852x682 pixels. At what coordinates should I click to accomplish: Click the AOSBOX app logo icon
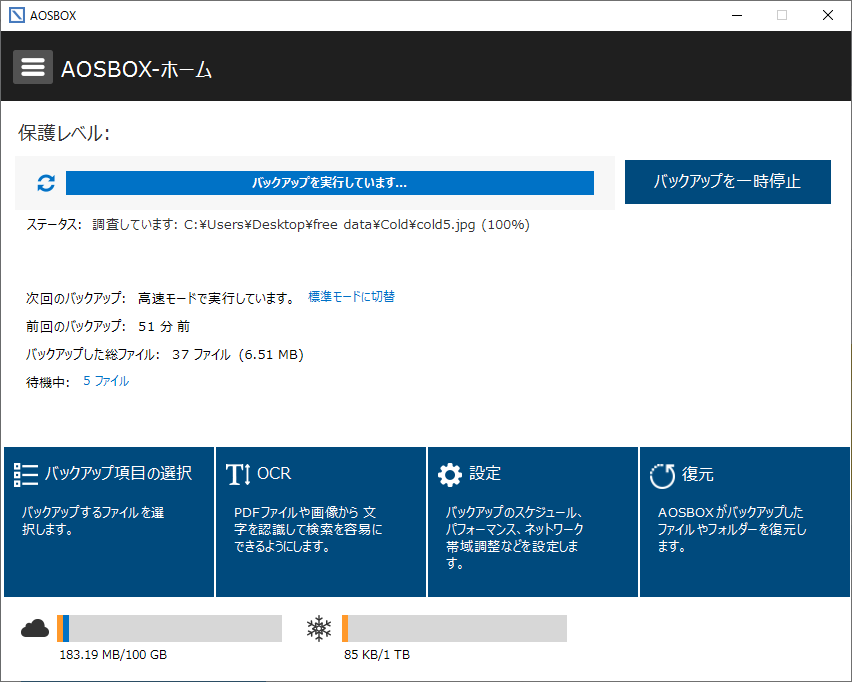[x=17, y=15]
